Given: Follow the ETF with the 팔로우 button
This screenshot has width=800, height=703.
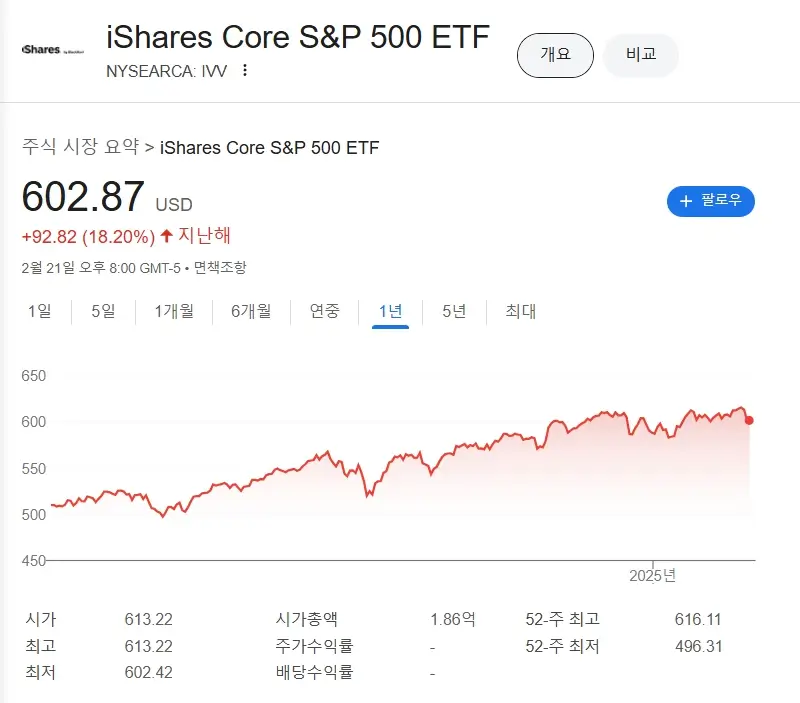Looking at the screenshot, I should pos(710,201).
